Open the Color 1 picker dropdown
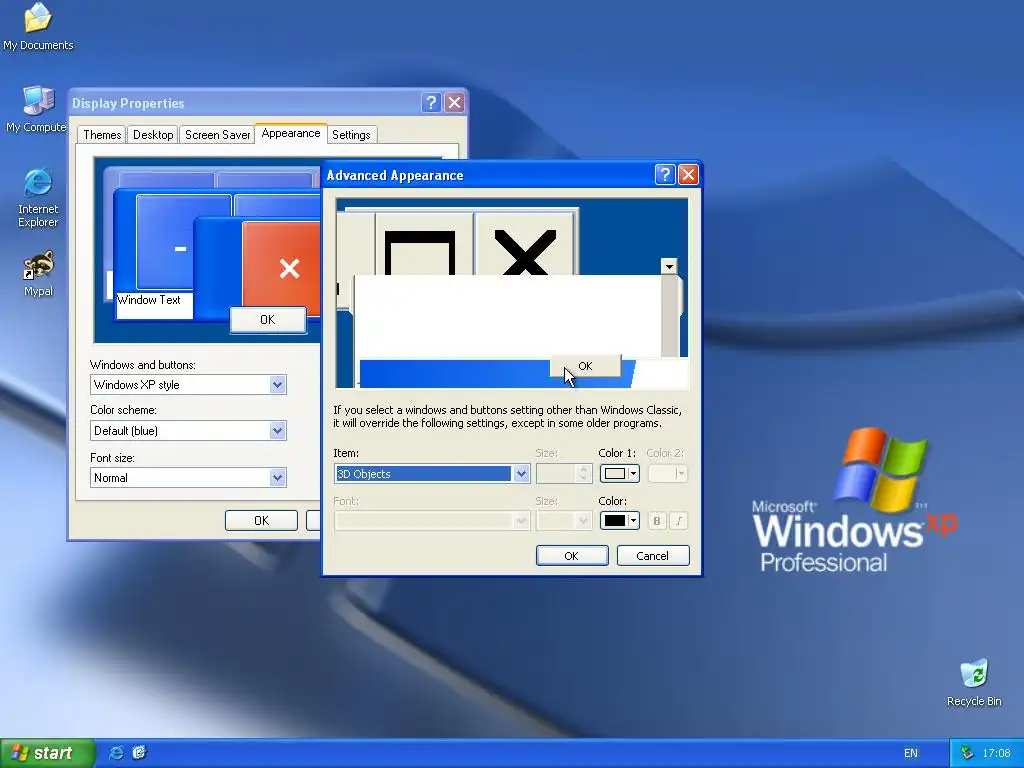The width and height of the screenshot is (1024, 768). 619,473
